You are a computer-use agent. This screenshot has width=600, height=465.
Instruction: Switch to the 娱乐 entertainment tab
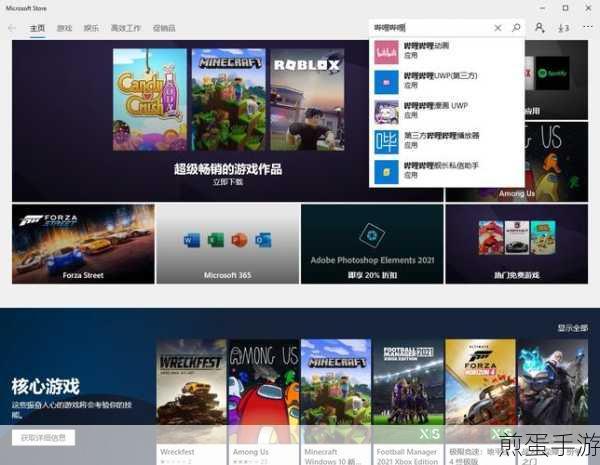click(x=91, y=28)
